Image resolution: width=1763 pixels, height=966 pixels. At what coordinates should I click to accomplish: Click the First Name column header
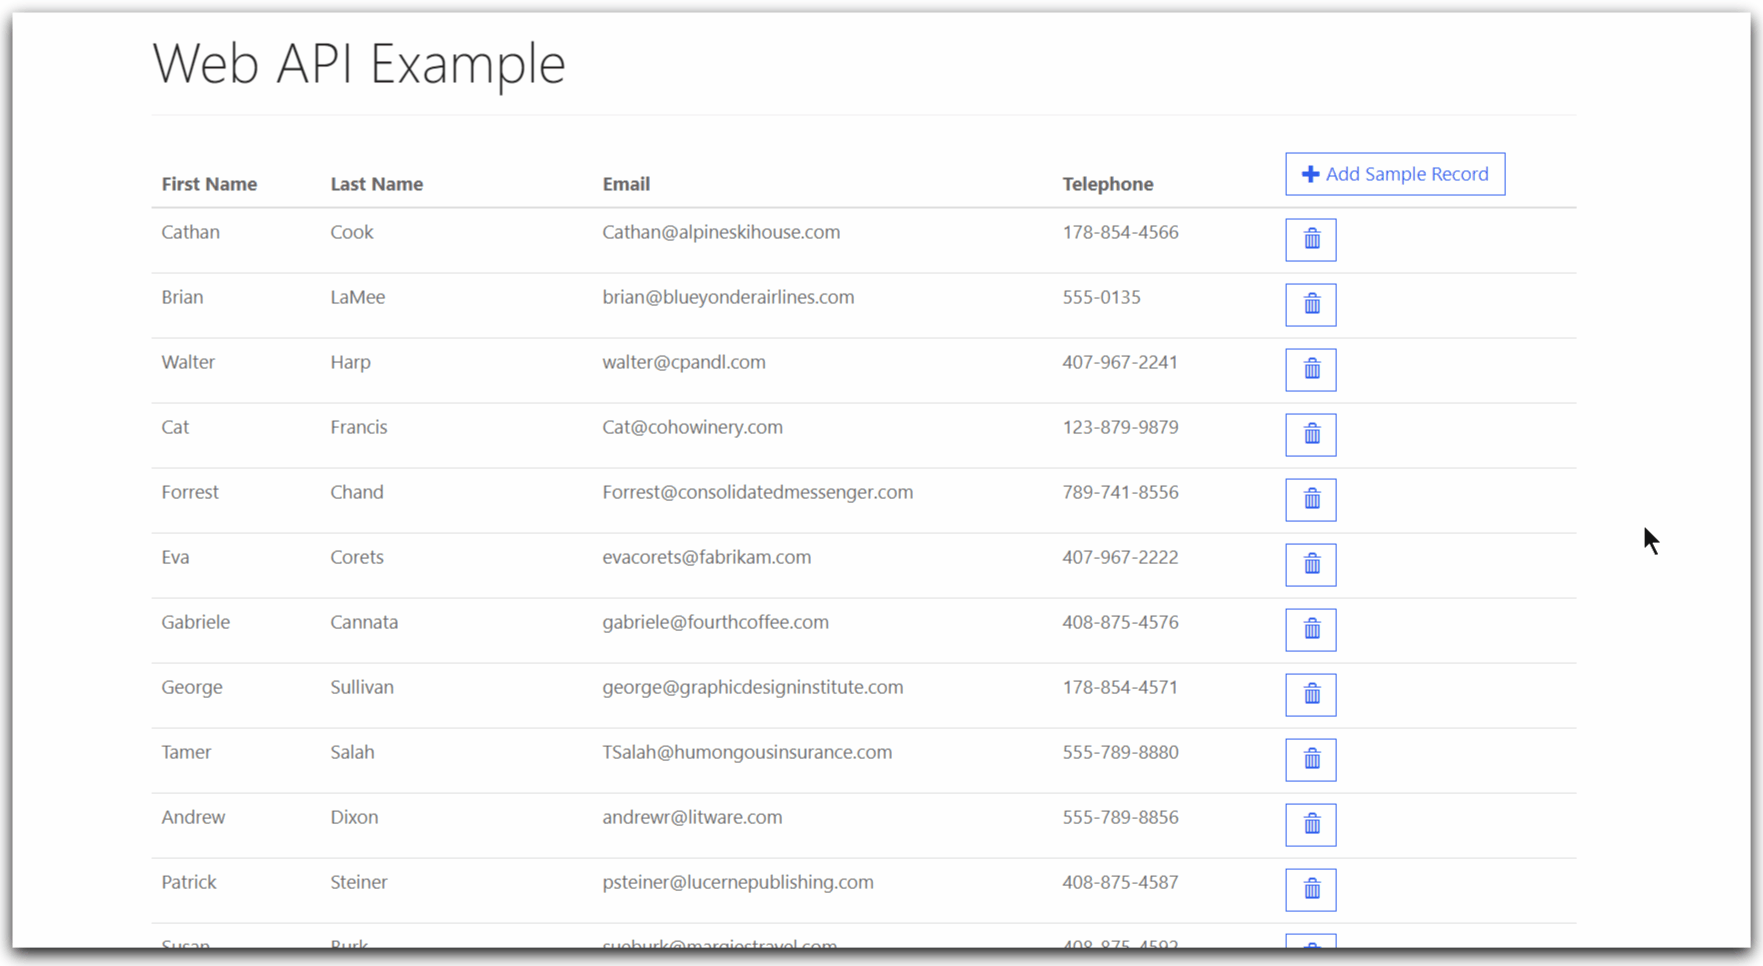point(209,184)
